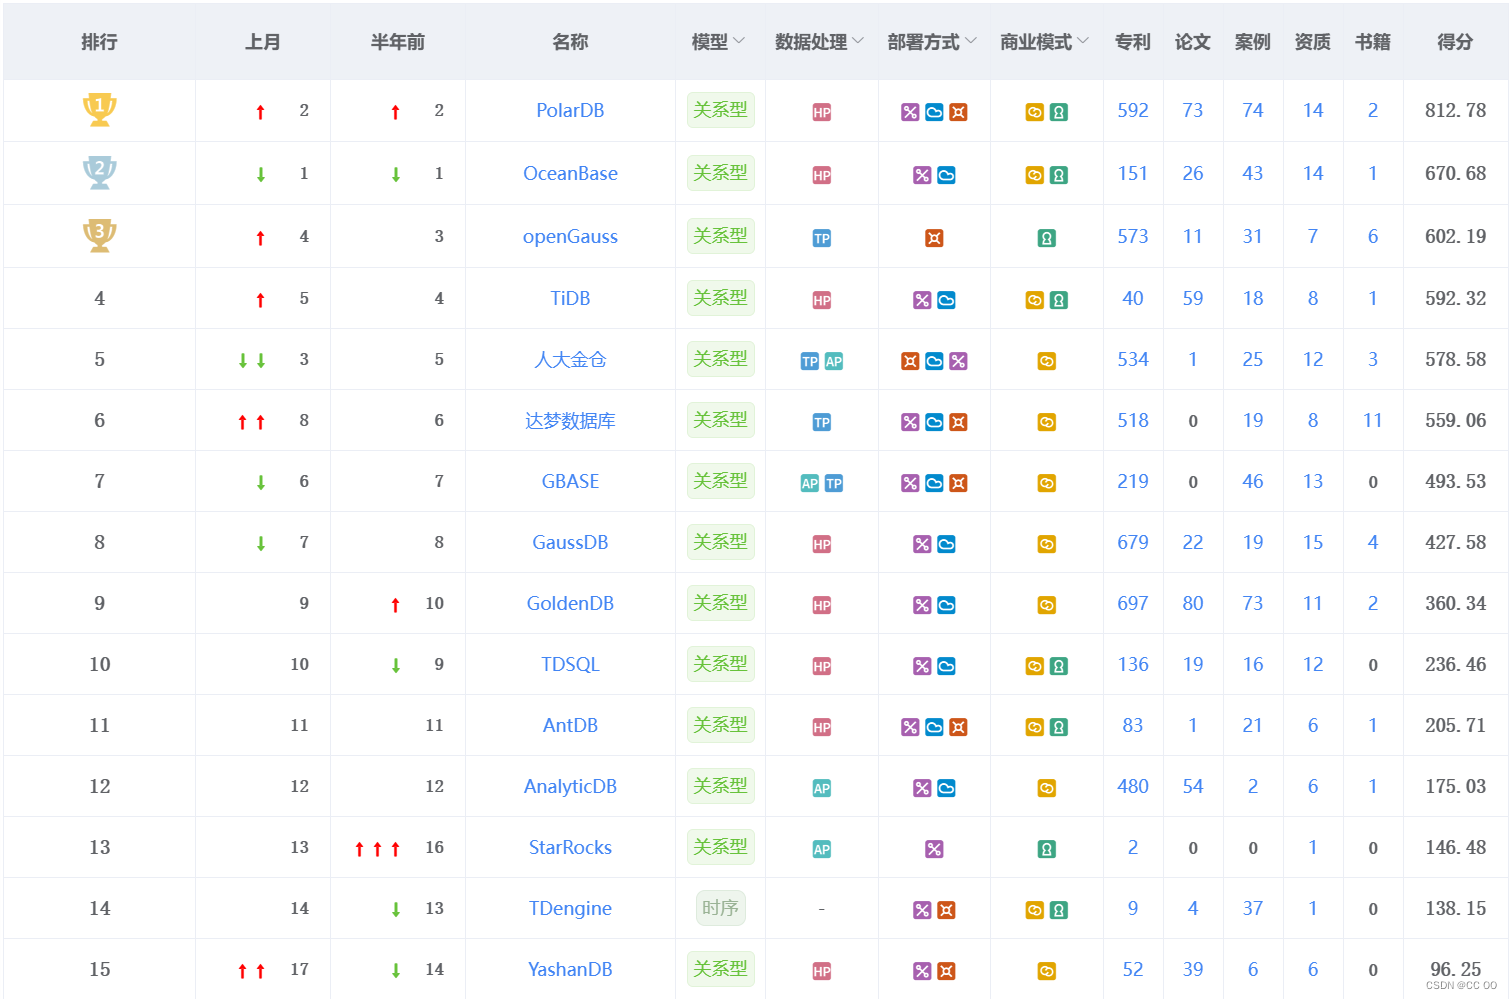The image size is (1512, 999).
Task: Click the purple deployment icon in OceanBase row
Action: coord(922,175)
